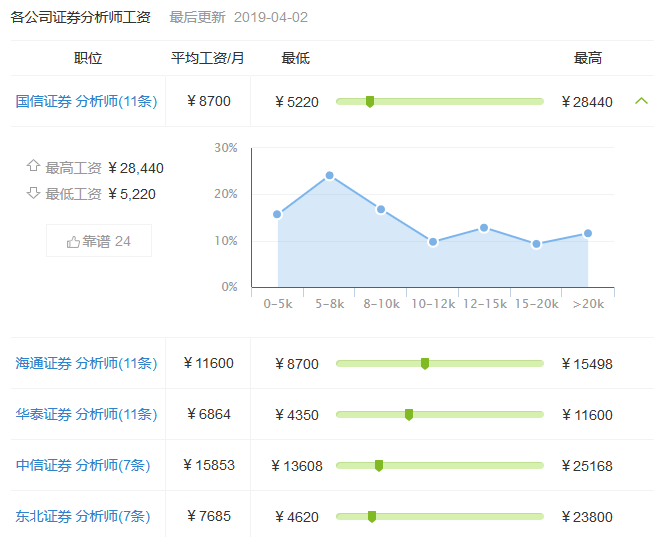Click the up-arrow icon beside 最高工资

coord(33,167)
